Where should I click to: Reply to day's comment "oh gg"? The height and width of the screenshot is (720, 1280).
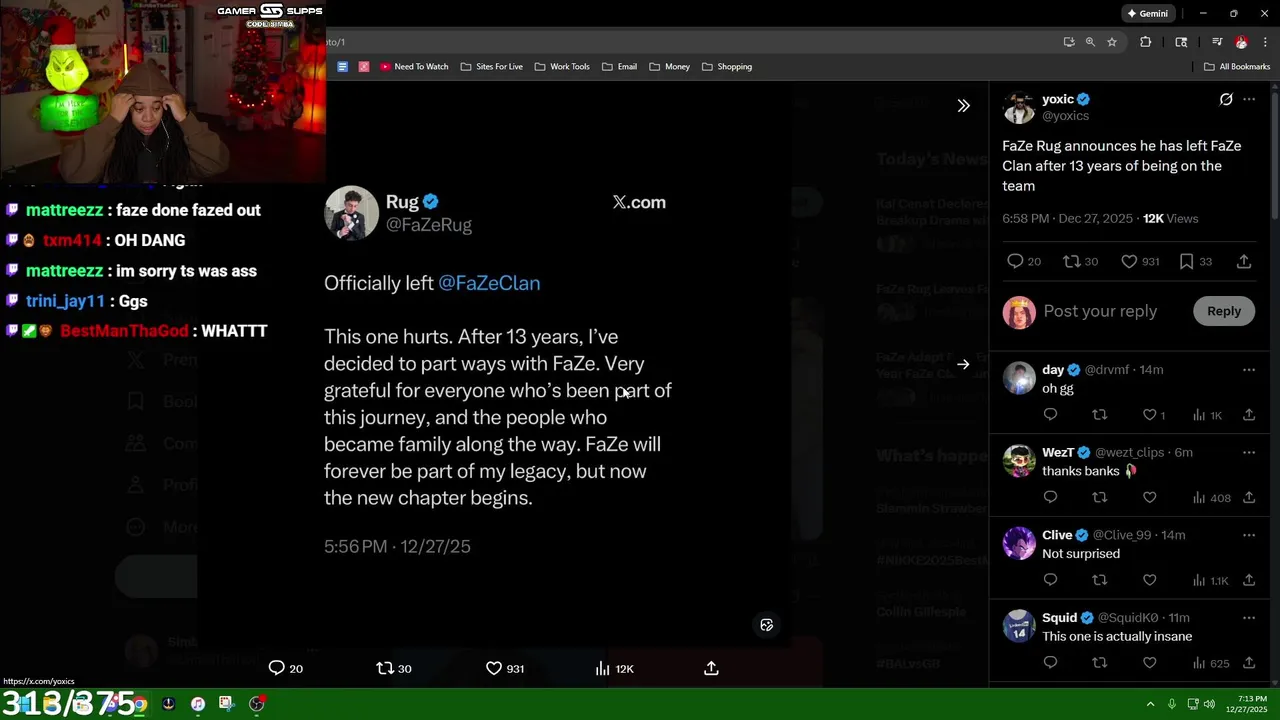click(1050, 415)
